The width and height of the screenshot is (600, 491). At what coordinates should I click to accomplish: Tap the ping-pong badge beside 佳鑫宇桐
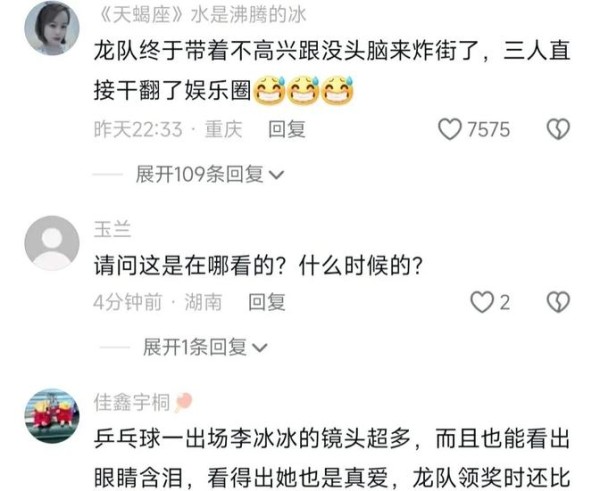183,403
